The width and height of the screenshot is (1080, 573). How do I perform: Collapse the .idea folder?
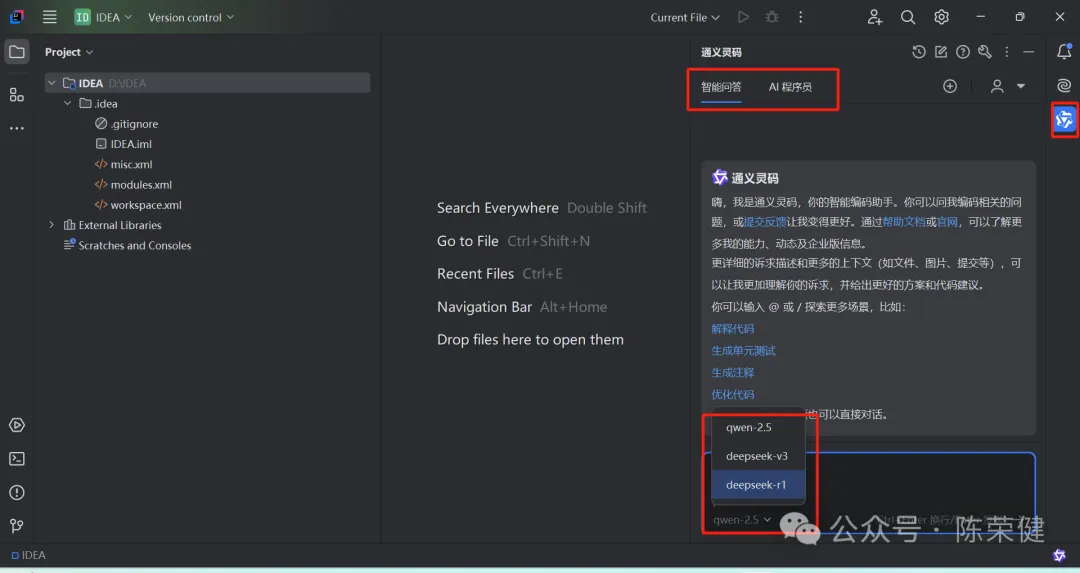(x=68, y=103)
